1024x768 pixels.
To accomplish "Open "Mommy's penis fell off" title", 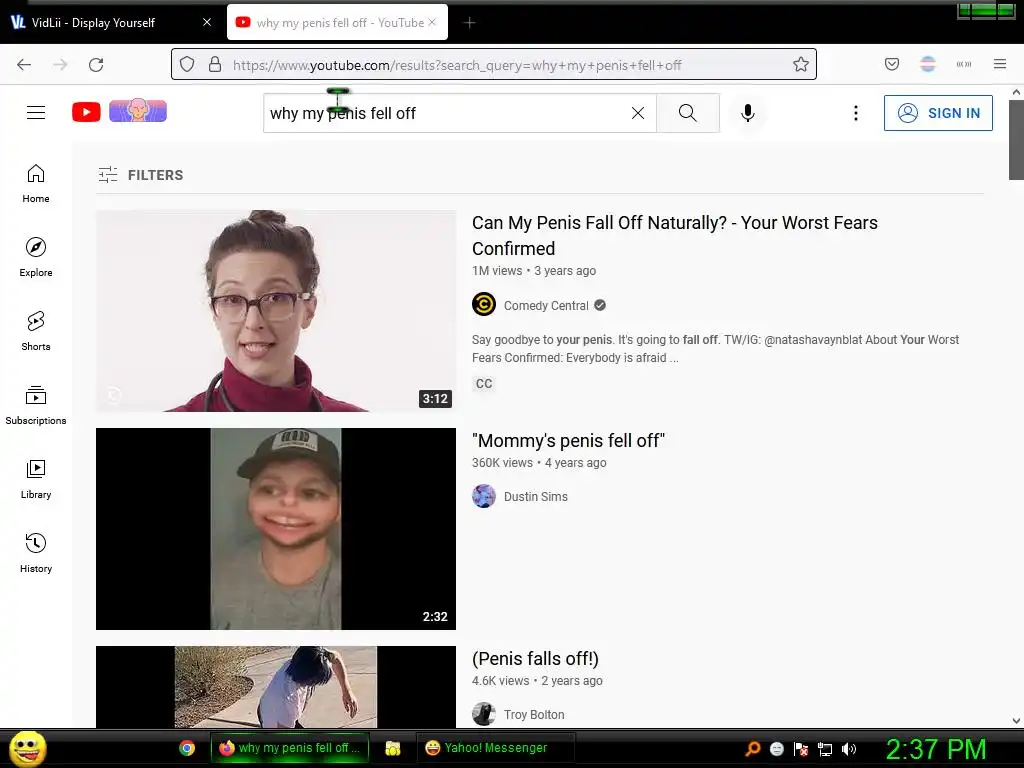I will 568,441.
